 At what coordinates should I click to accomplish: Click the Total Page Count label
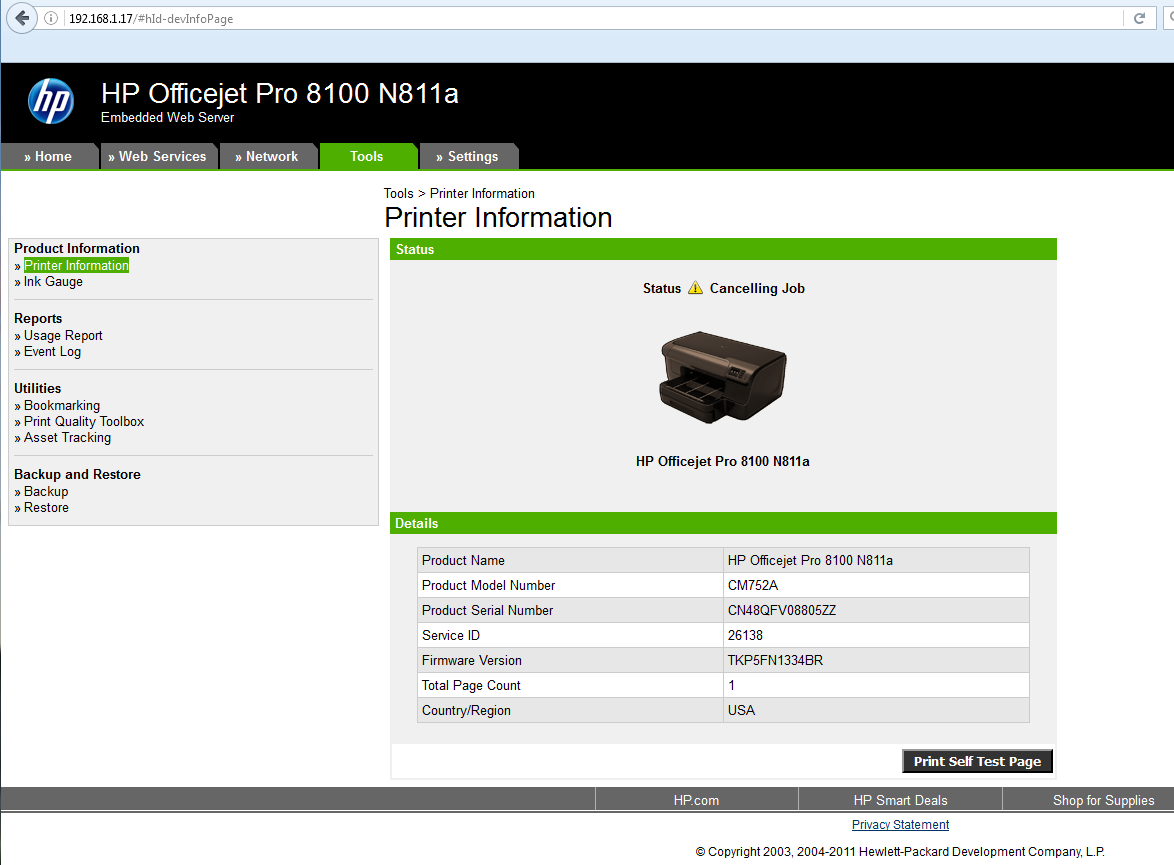(x=471, y=685)
